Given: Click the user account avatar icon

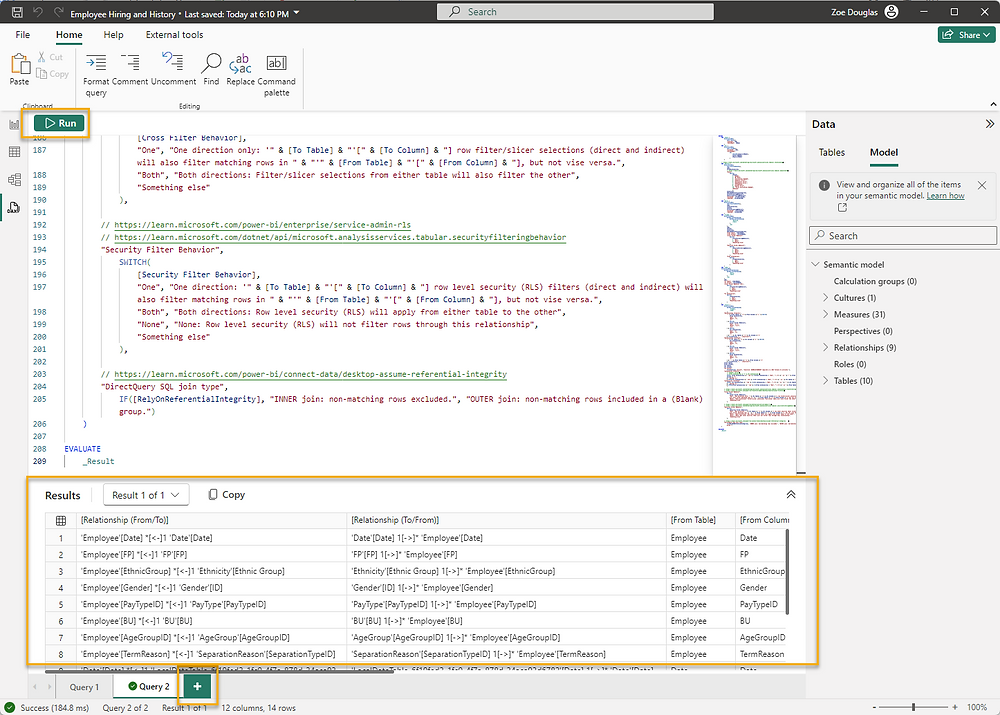Looking at the screenshot, I should tap(892, 12).
